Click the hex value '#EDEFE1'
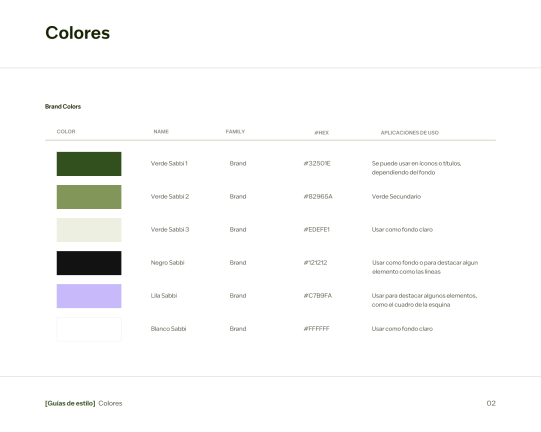 [317, 229]
